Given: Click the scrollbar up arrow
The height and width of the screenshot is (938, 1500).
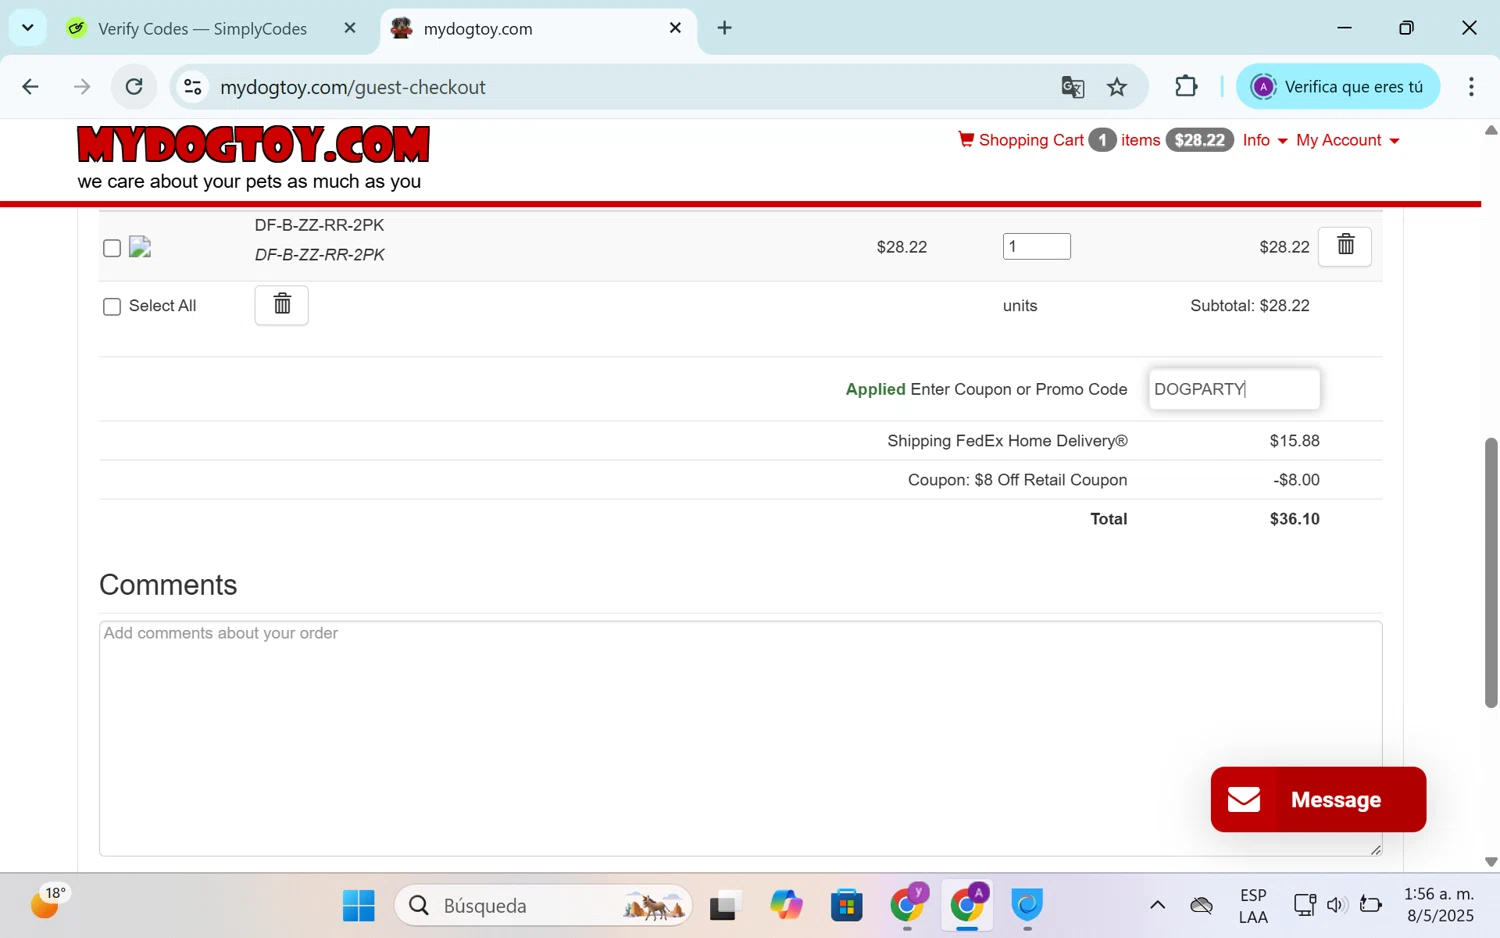Looking at the screenshot, I should pyautogui.click(x=1491, y=130).
